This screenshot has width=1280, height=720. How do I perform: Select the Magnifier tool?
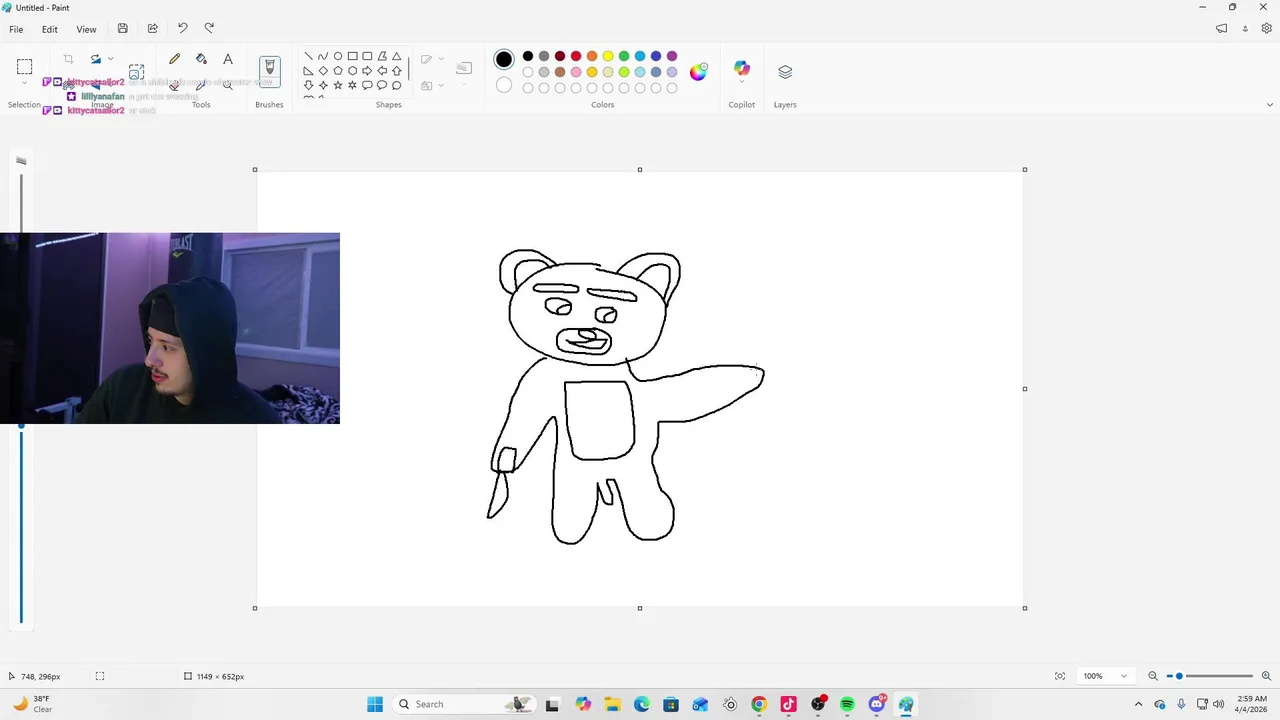click(228, 85)
